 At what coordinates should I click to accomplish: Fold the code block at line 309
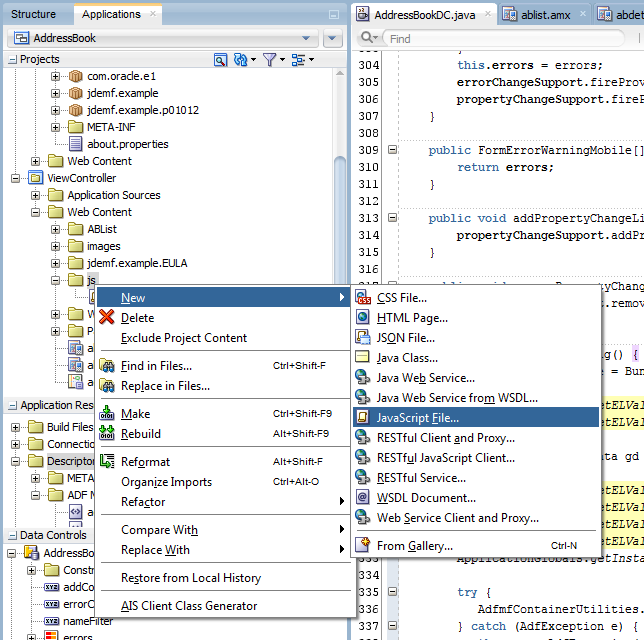pyautogui.click(x=393, y=150)
